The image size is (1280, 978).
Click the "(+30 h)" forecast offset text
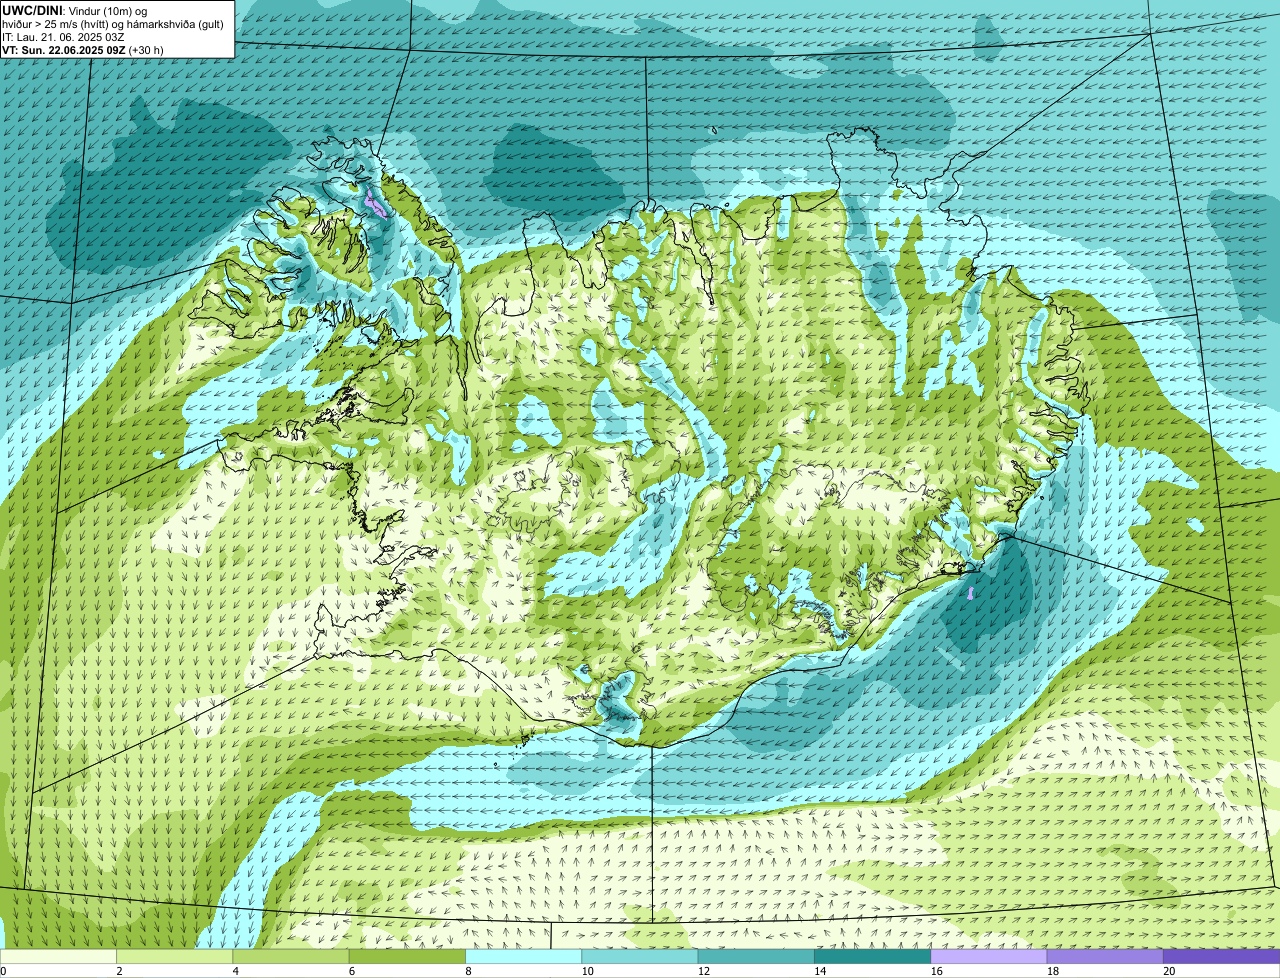pos(146,50)
